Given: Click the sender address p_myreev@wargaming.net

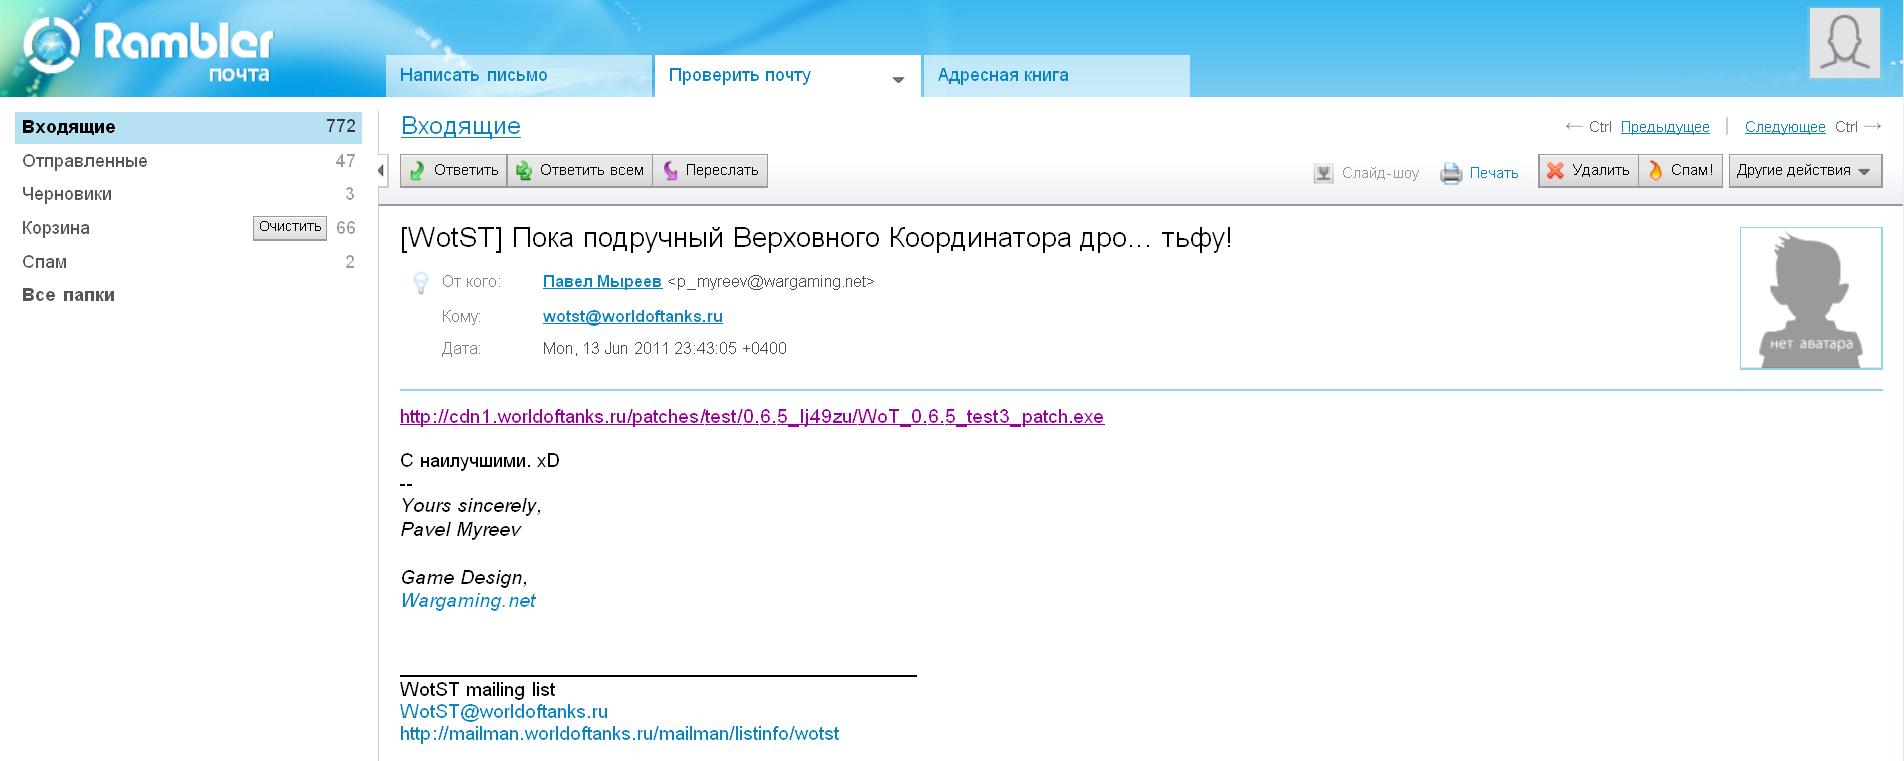Looking at the screenshot, I should 771,282.
